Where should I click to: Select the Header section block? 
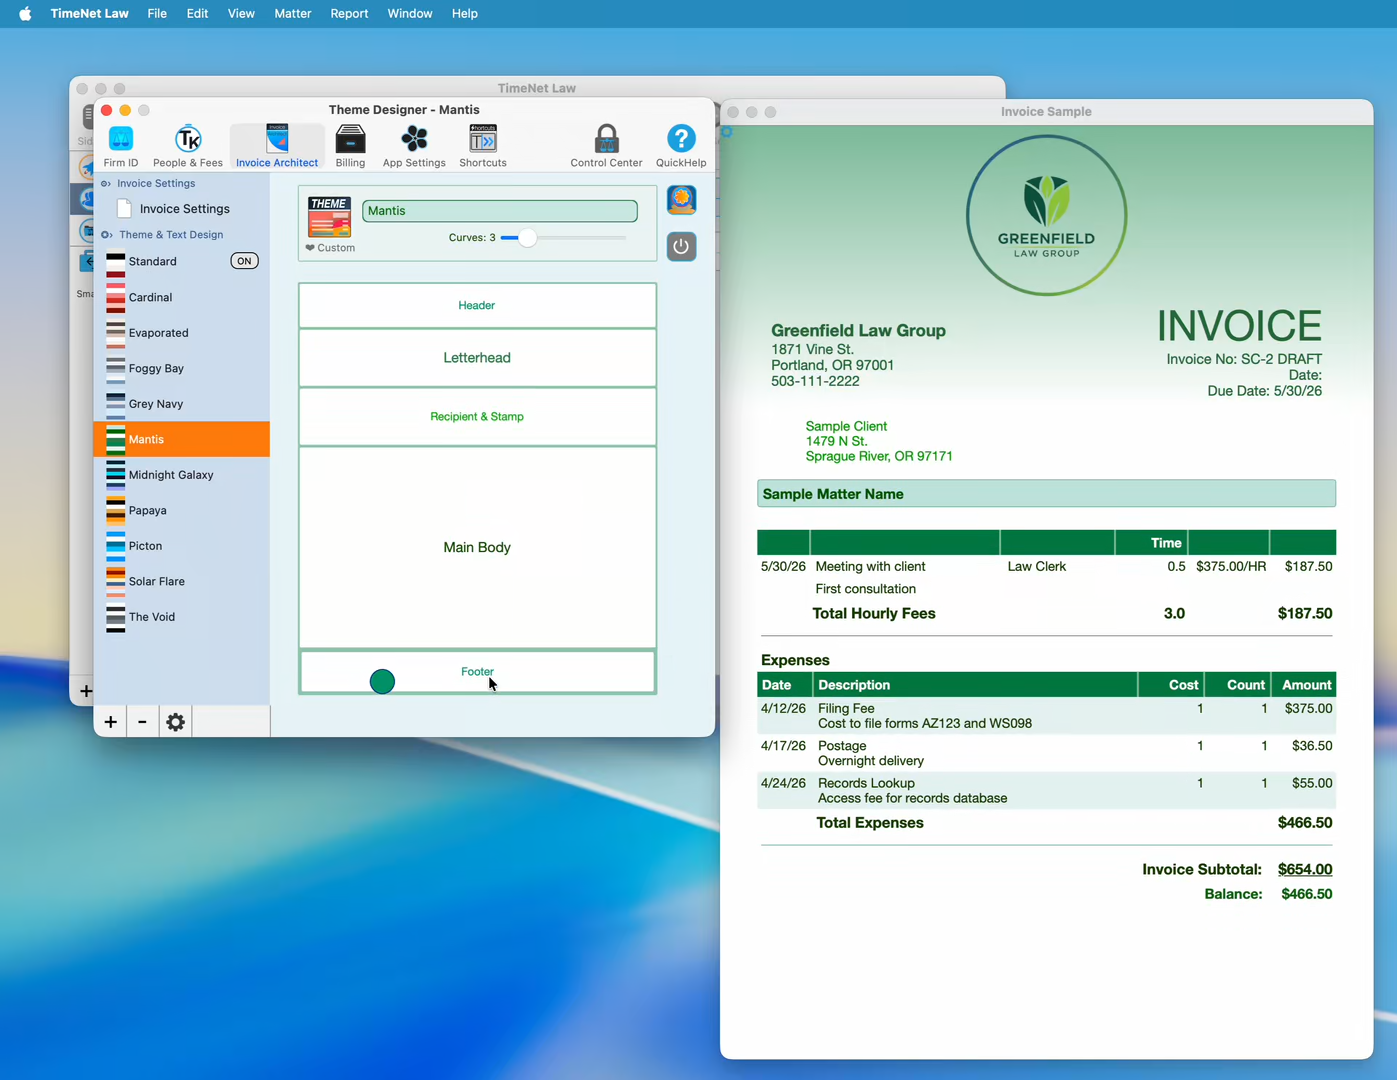[x=477, y=305]
